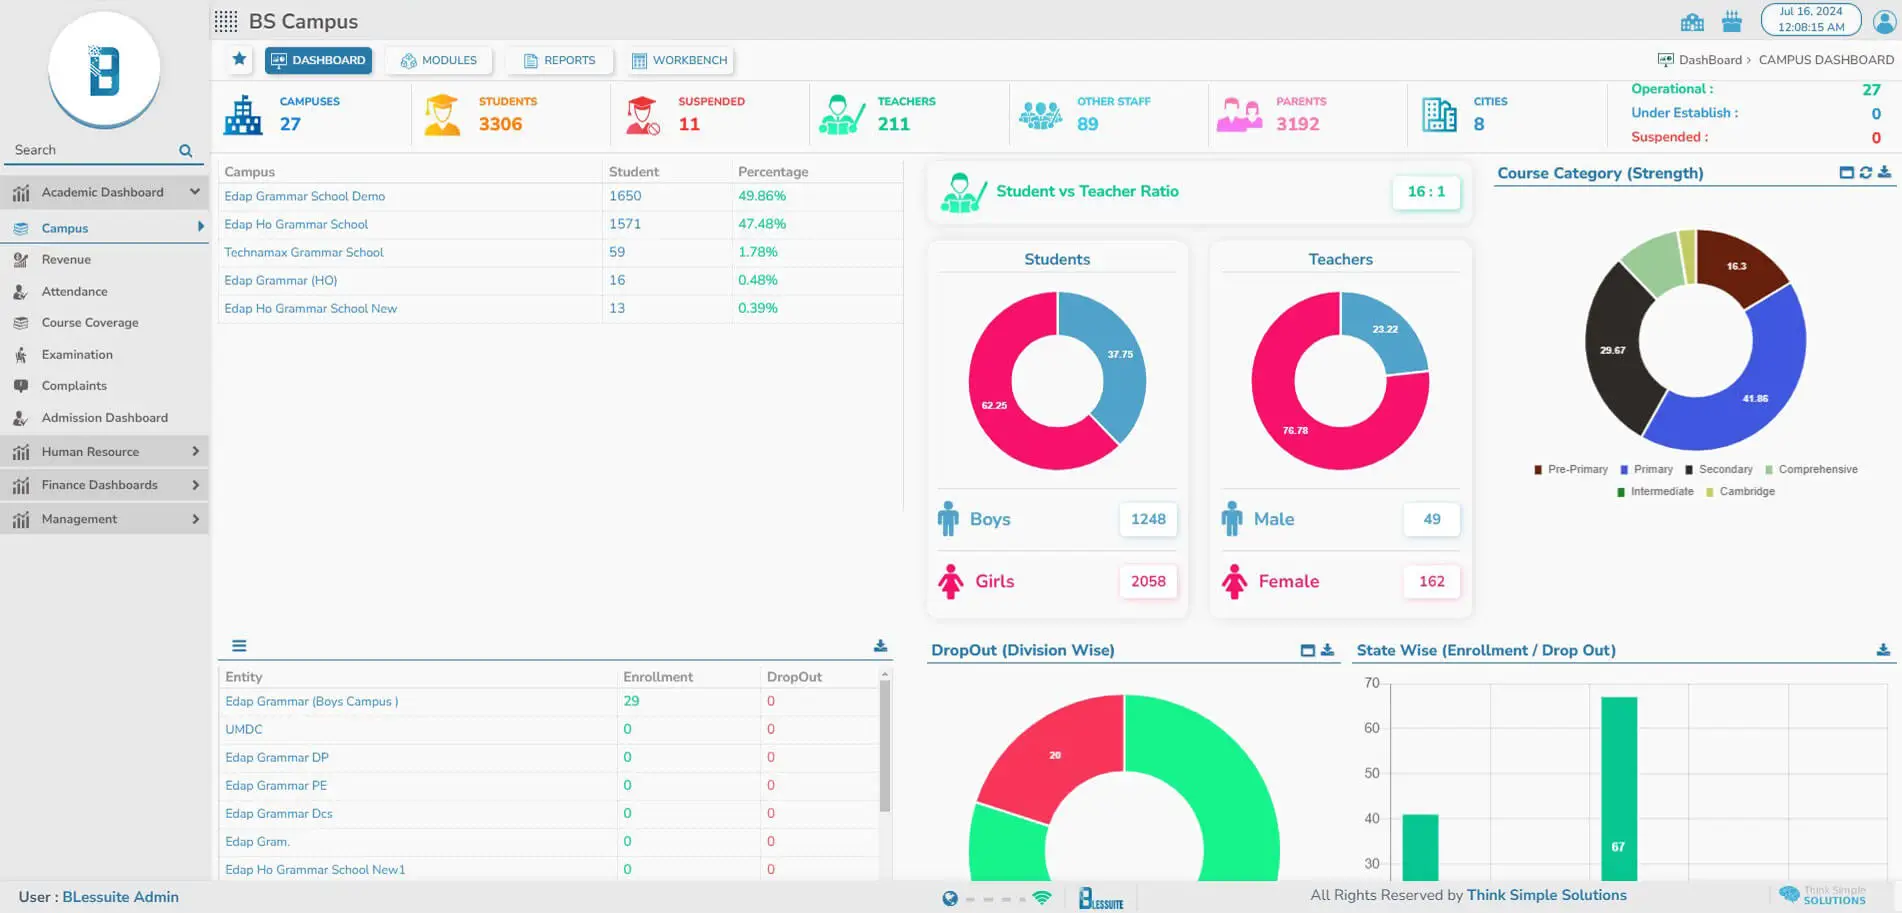The width and height of the screenshot is (1902, 913).
Task: Download State Wise Enrollment chart
Action: pyautogui.click(x=1883, y=650)
